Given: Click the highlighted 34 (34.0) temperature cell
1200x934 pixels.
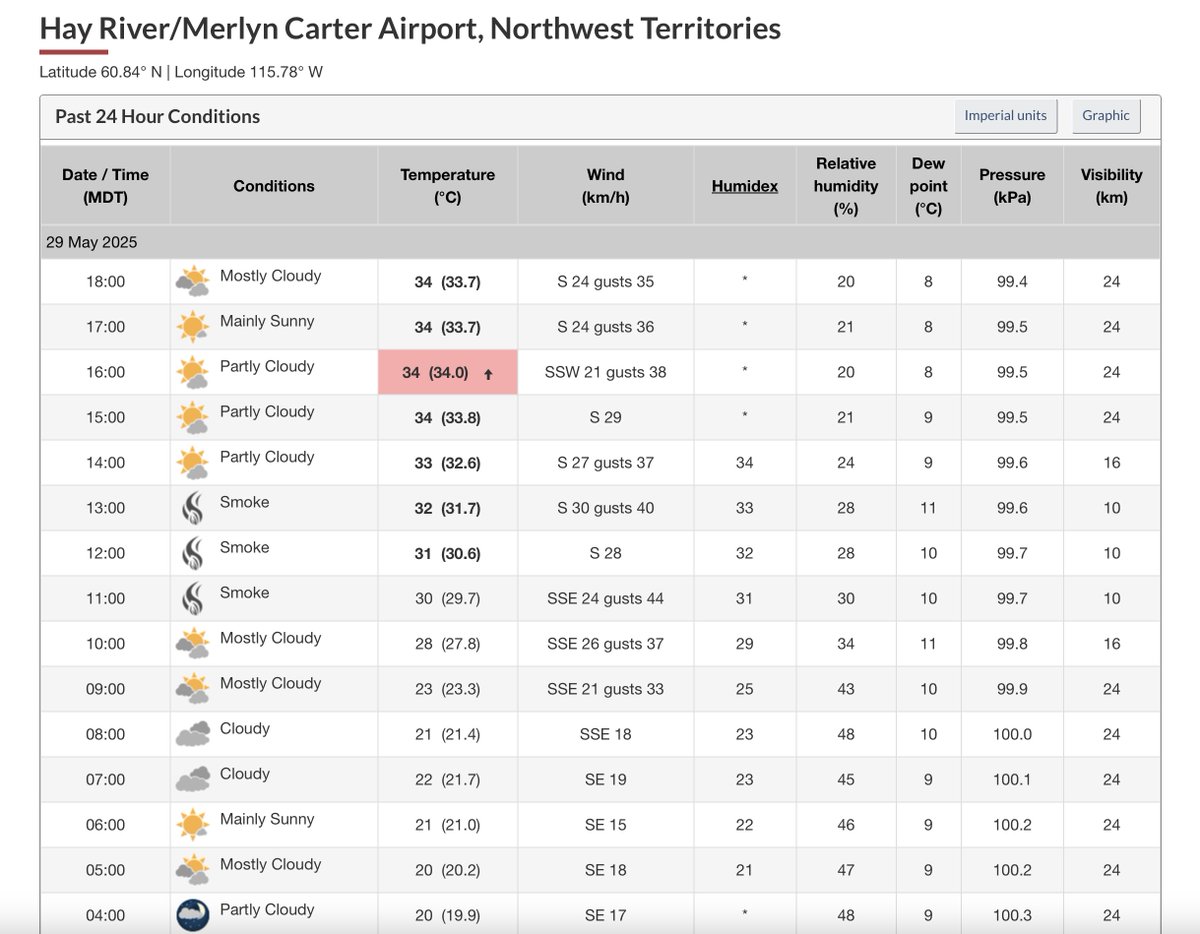Looking at the screenshot, I should click(448, 372).
